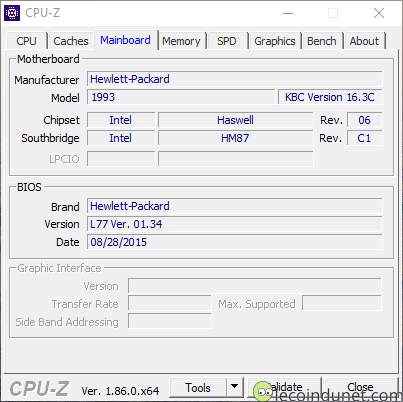Click the empty Side Band Addressing field
This screenshot has height=402, width=403.
point(170,321)
